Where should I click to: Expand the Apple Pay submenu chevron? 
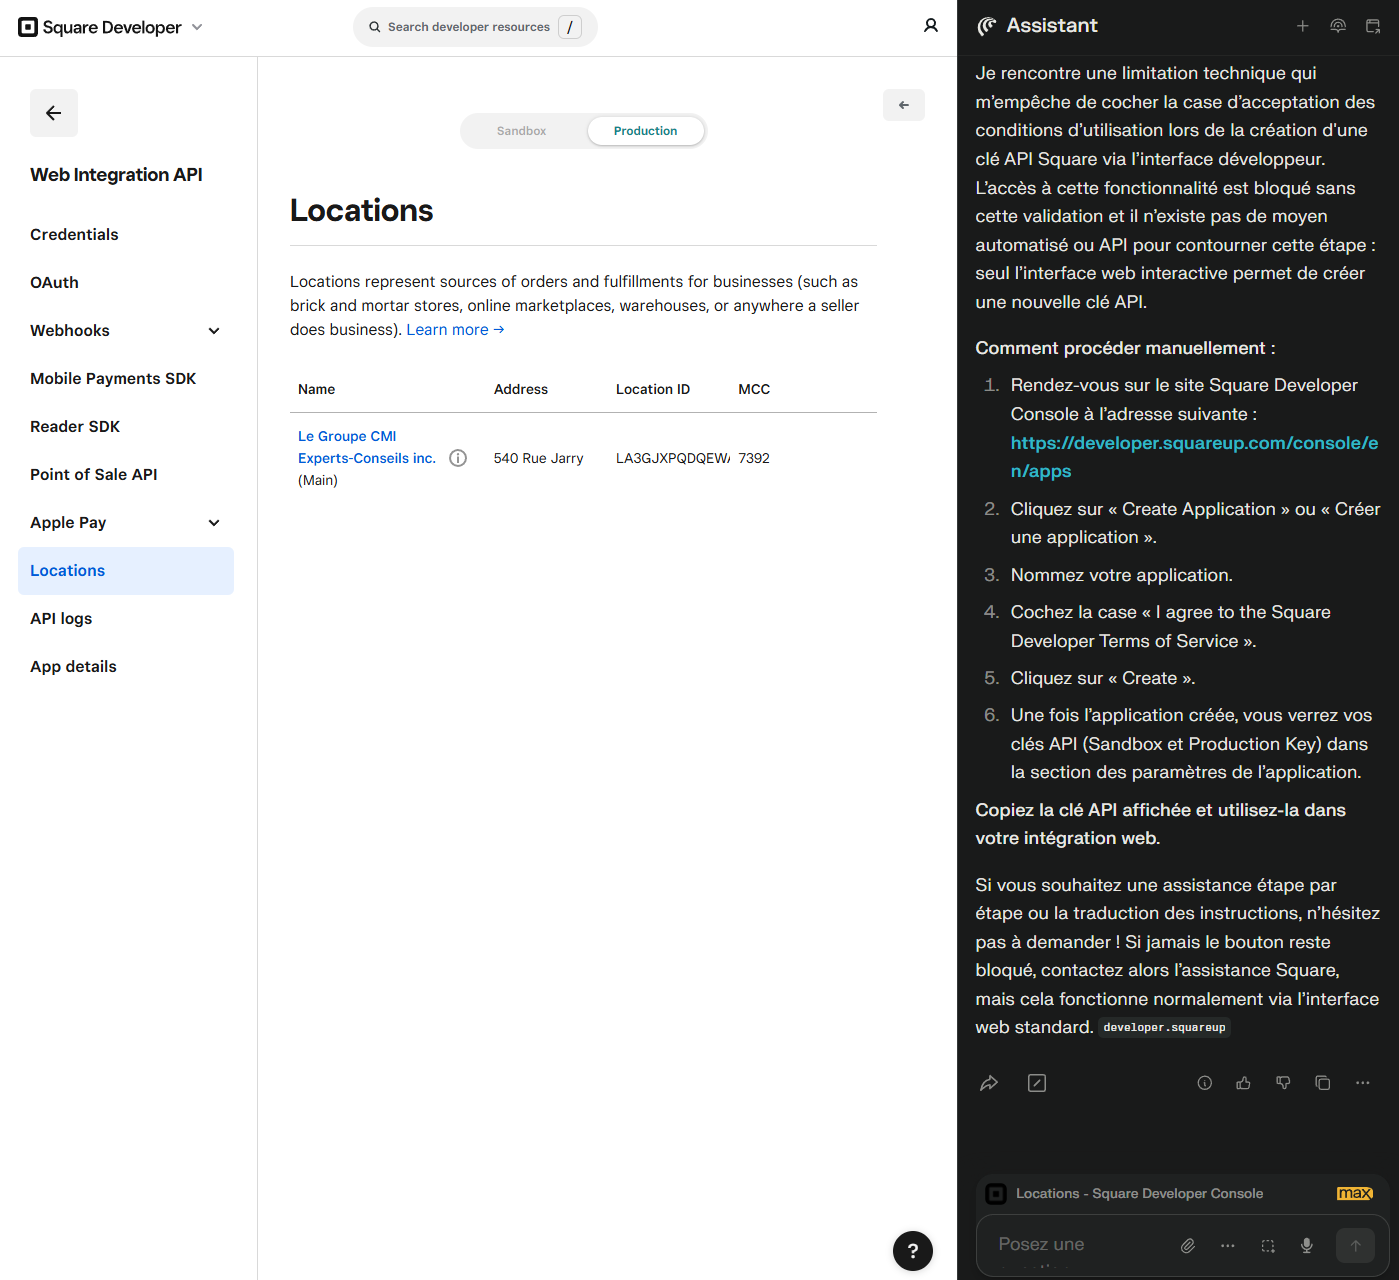pos(214,523)
